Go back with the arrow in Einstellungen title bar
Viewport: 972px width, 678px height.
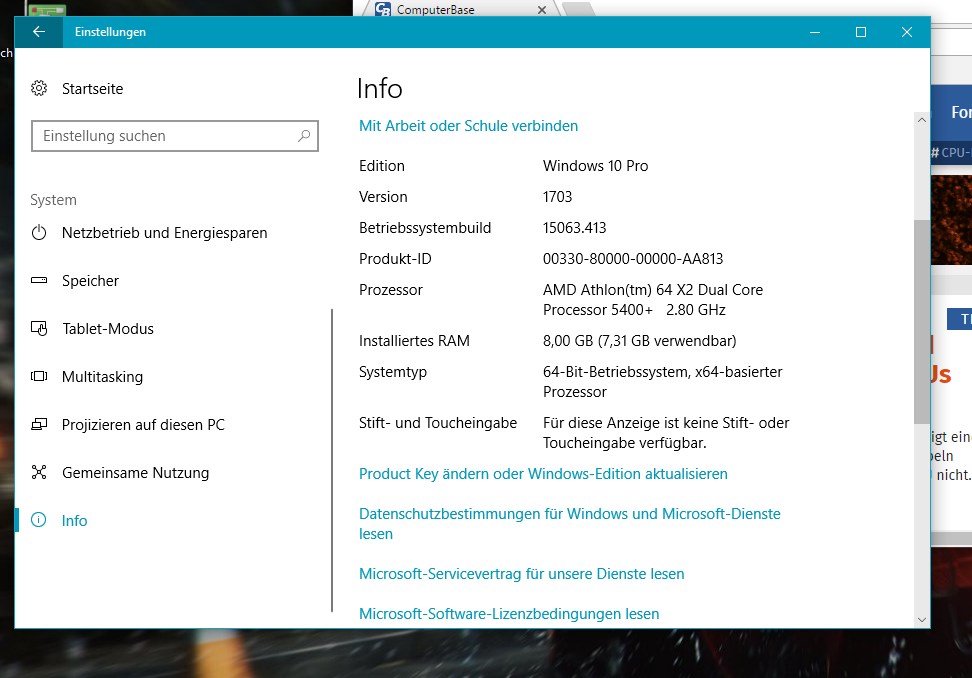pos(38,32)
